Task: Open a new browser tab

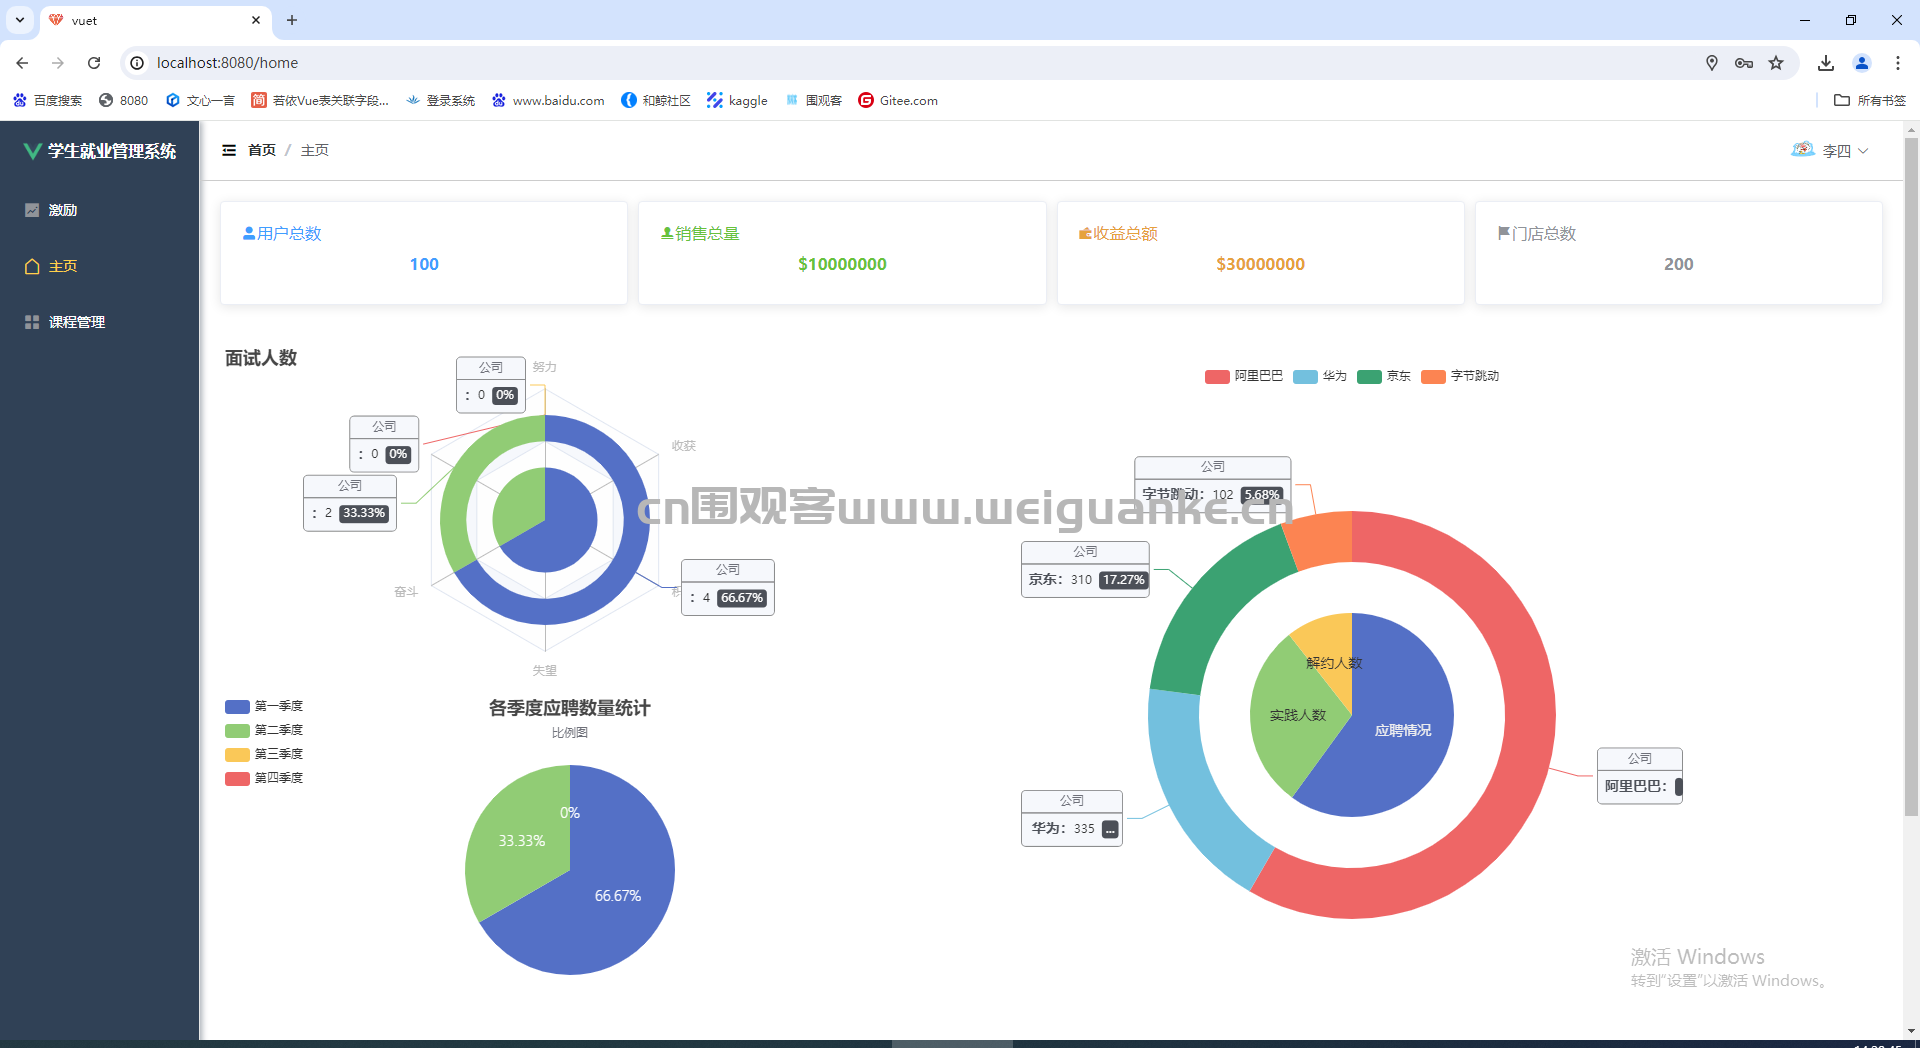Action: pyautogui.click(x=292, y=20)
